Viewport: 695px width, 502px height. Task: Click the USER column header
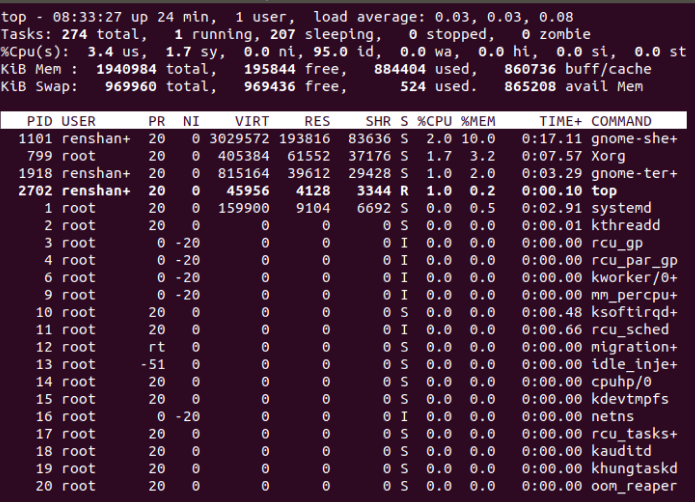(78, 121)
